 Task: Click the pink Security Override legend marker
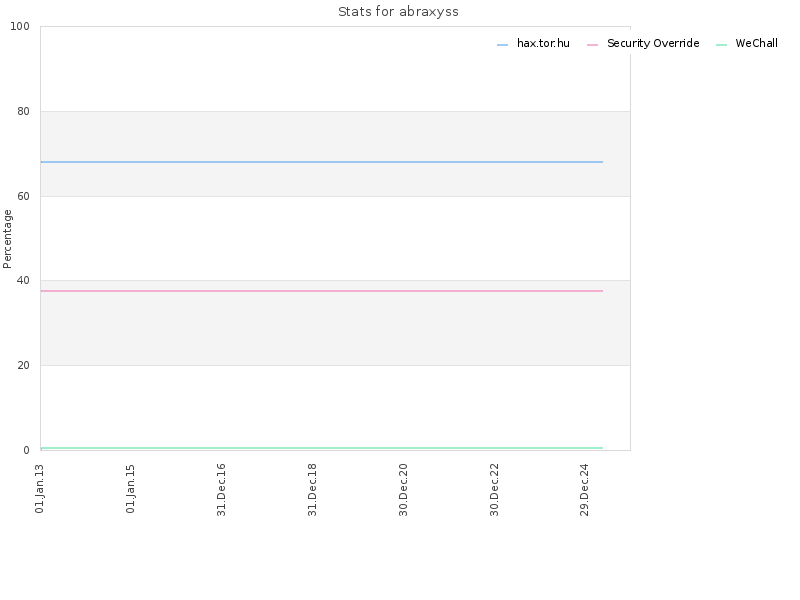tap(592, 45)
